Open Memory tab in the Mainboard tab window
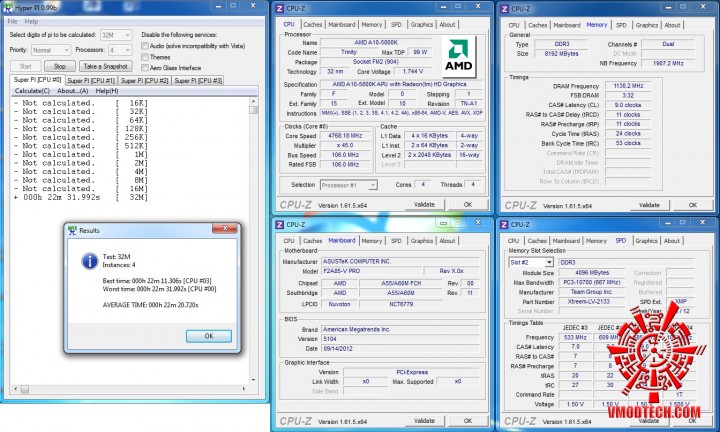Screen dimensions: 720x432 (371, 241)
